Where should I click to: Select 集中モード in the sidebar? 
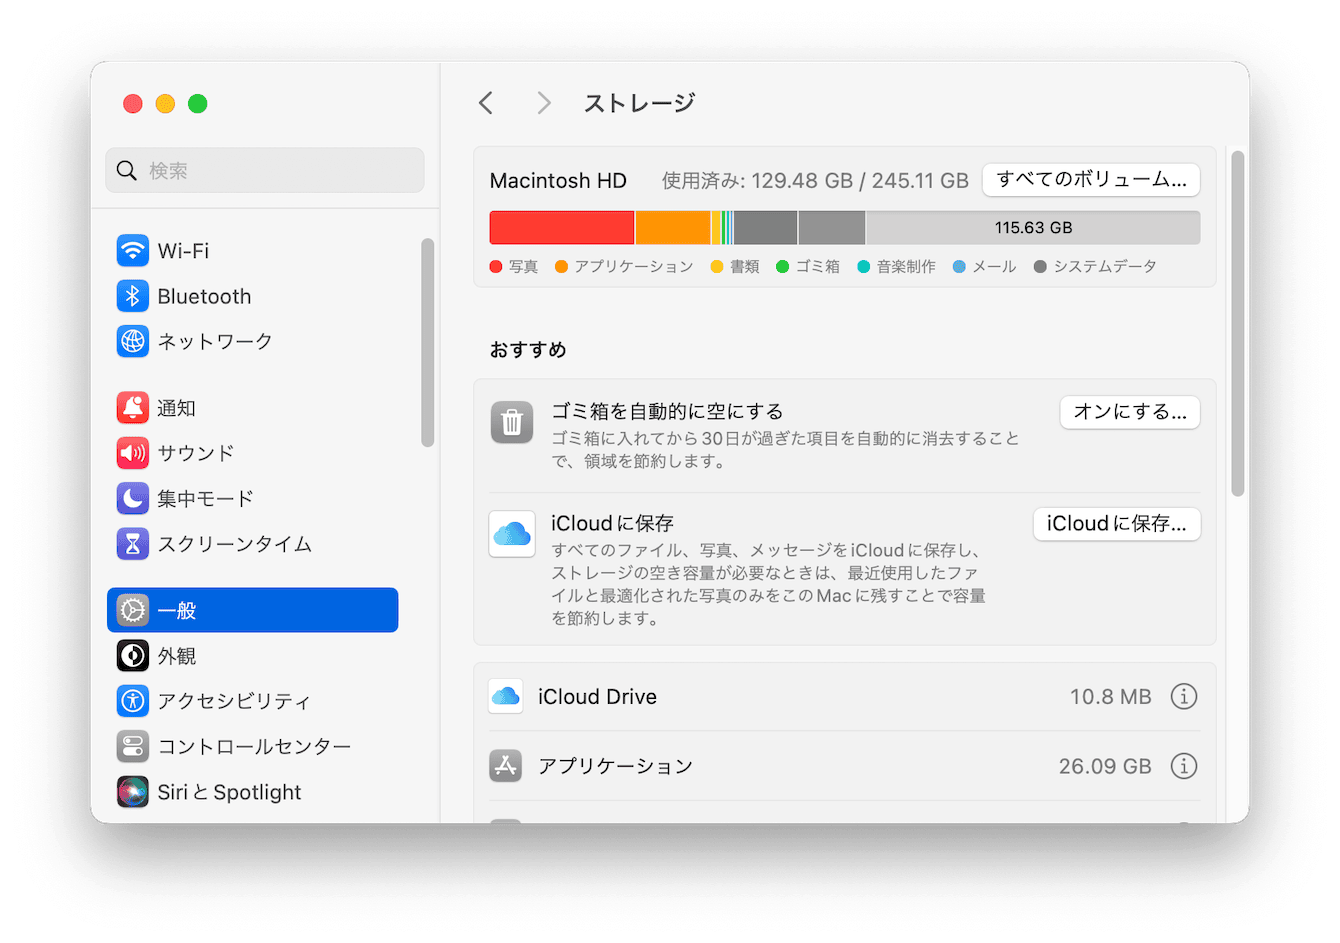252,498
